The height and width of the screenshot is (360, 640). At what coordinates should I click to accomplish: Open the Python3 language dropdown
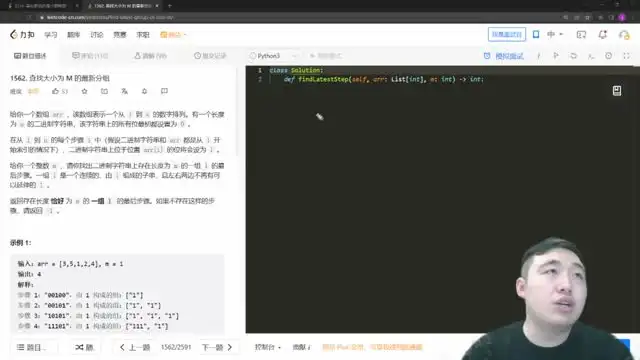pyautogui.click(x=273, y=56)
